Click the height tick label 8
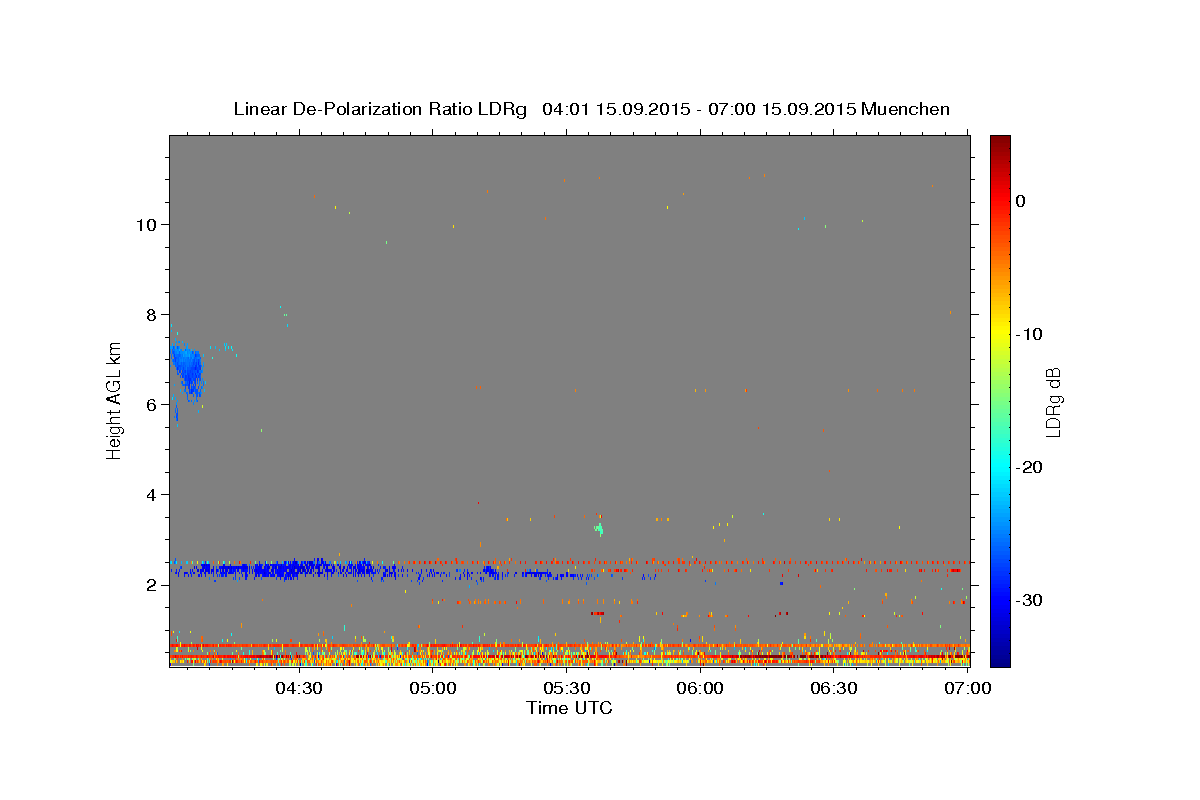The width and height of the screenshot is (1200, 800). [x=150, y=314]
